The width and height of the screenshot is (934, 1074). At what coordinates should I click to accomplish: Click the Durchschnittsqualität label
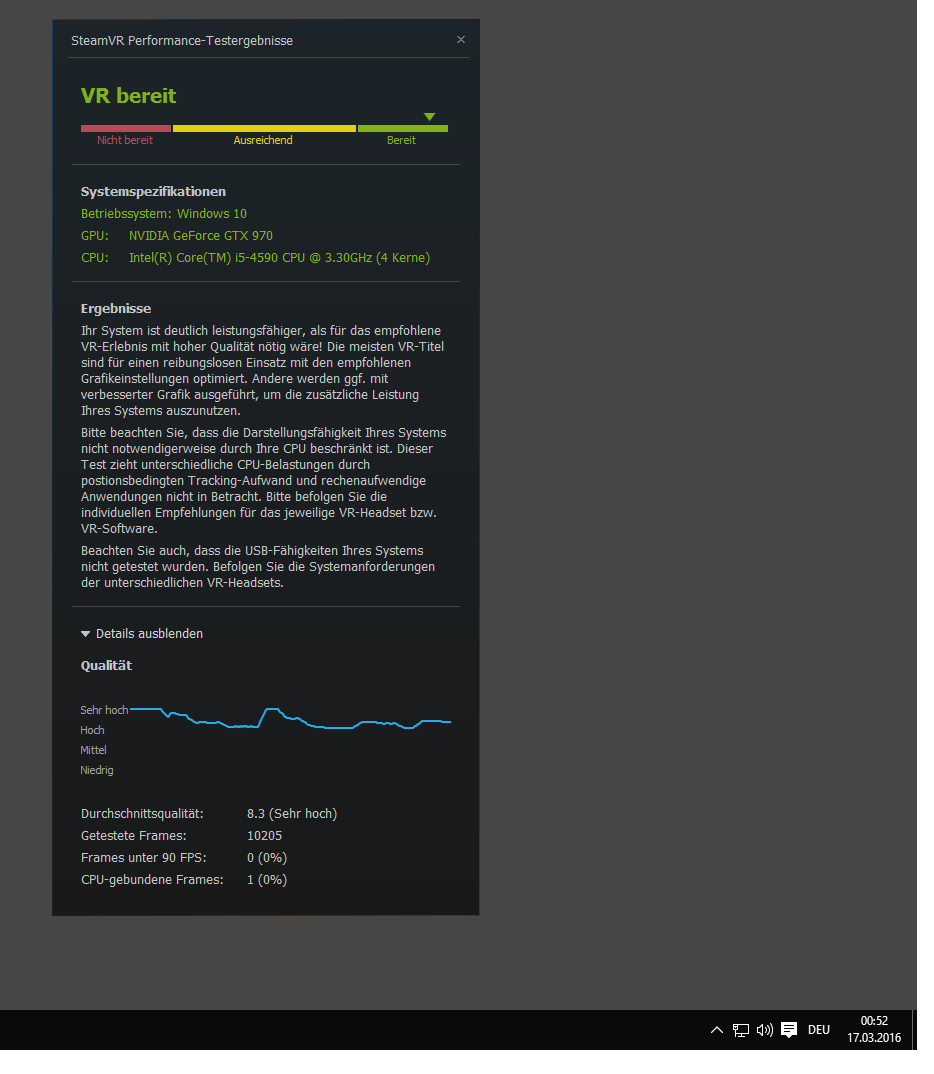point(142,814)
